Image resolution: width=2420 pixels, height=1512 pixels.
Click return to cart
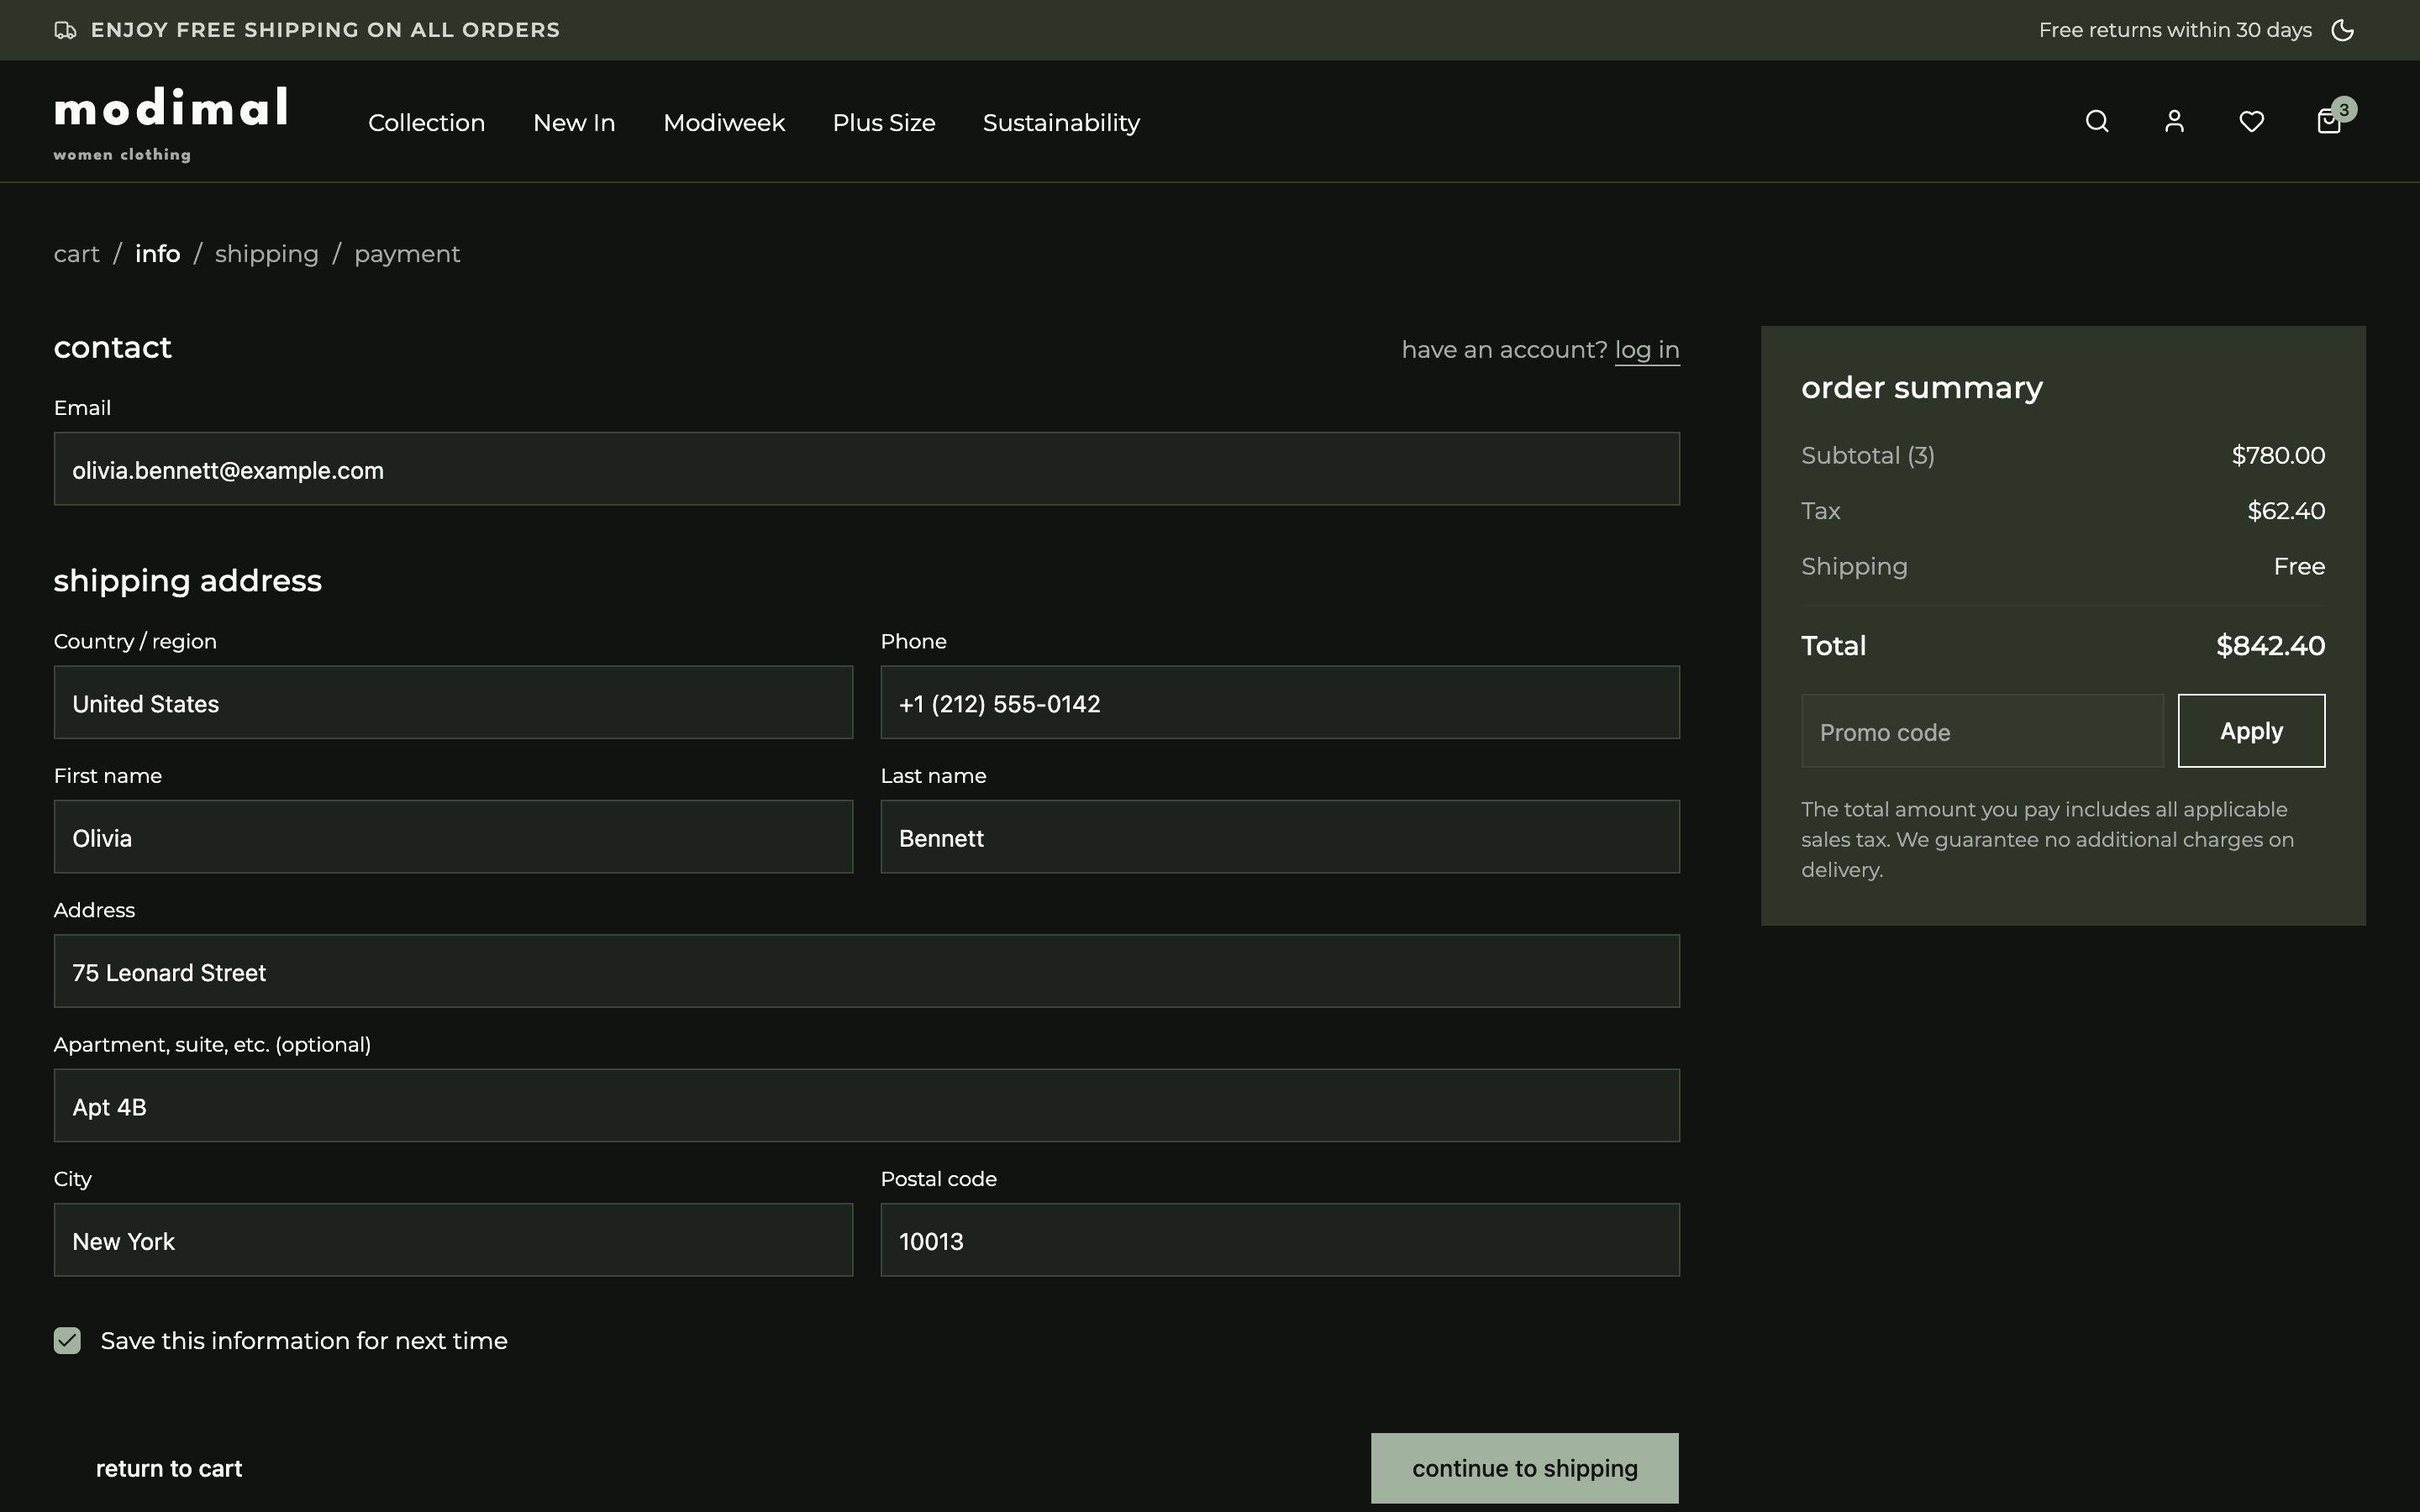[169, 1468]
